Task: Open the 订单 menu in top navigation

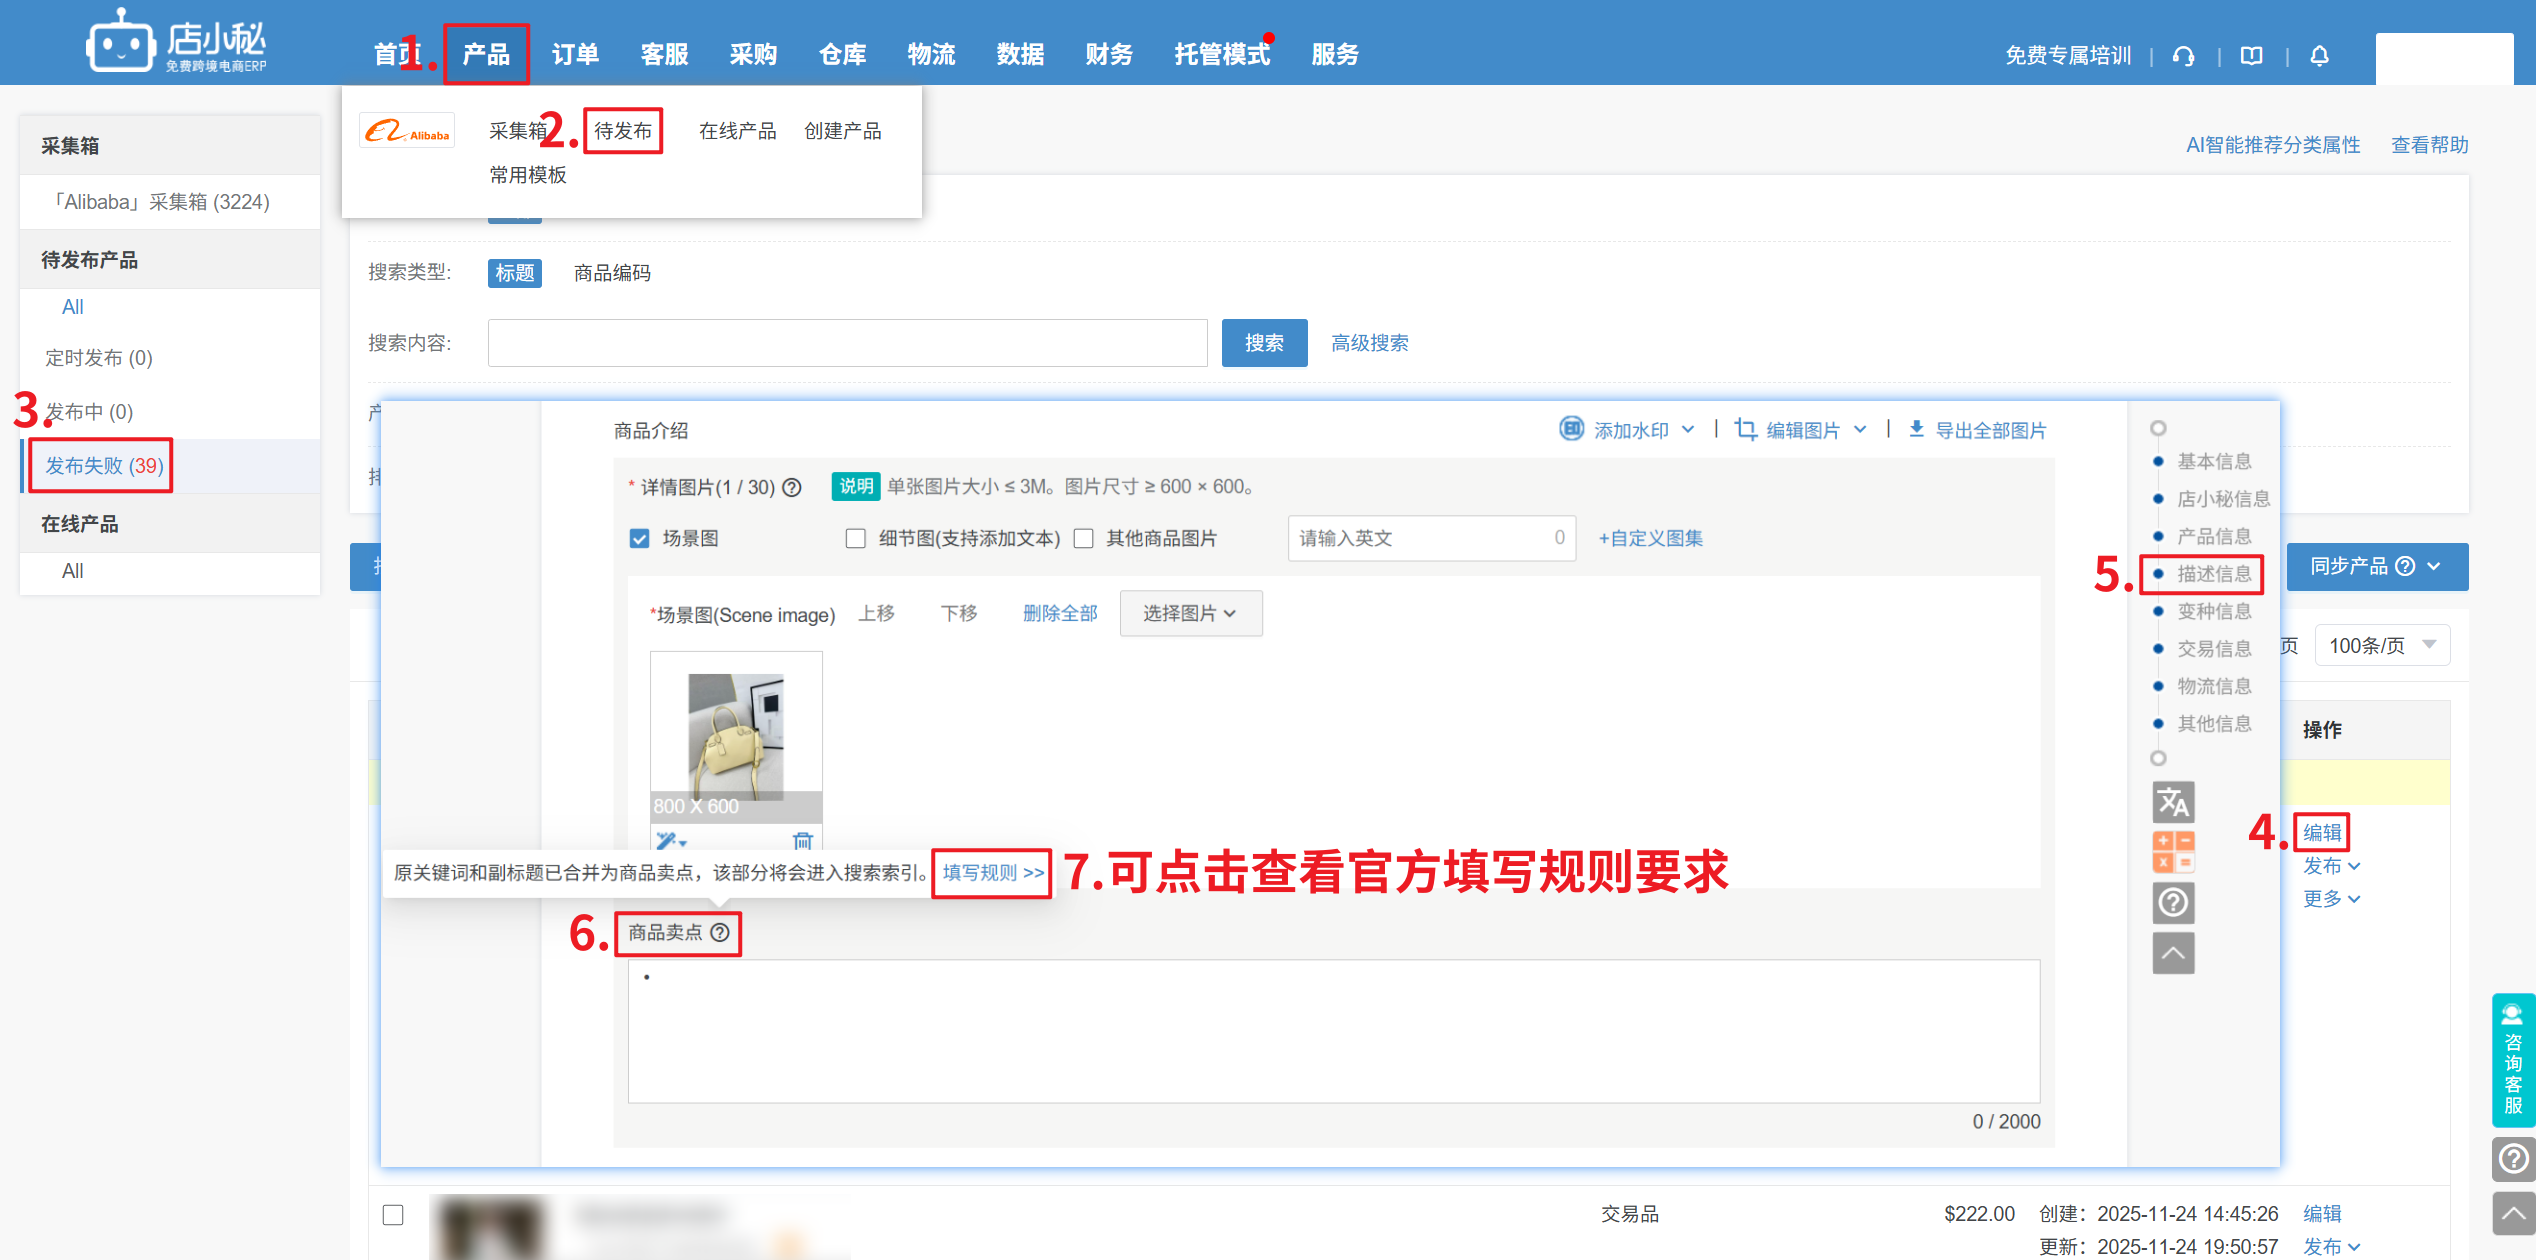Action: pyautogui.click(x=575, y=55)
